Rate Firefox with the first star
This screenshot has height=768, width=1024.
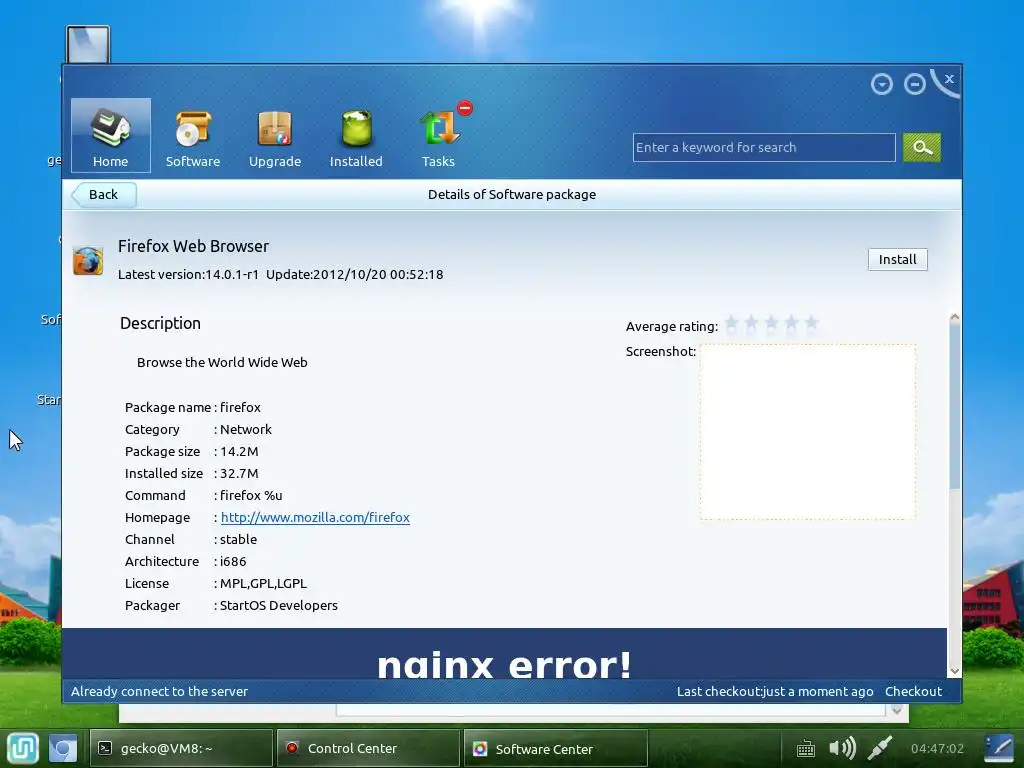click(x=732, y=323)
